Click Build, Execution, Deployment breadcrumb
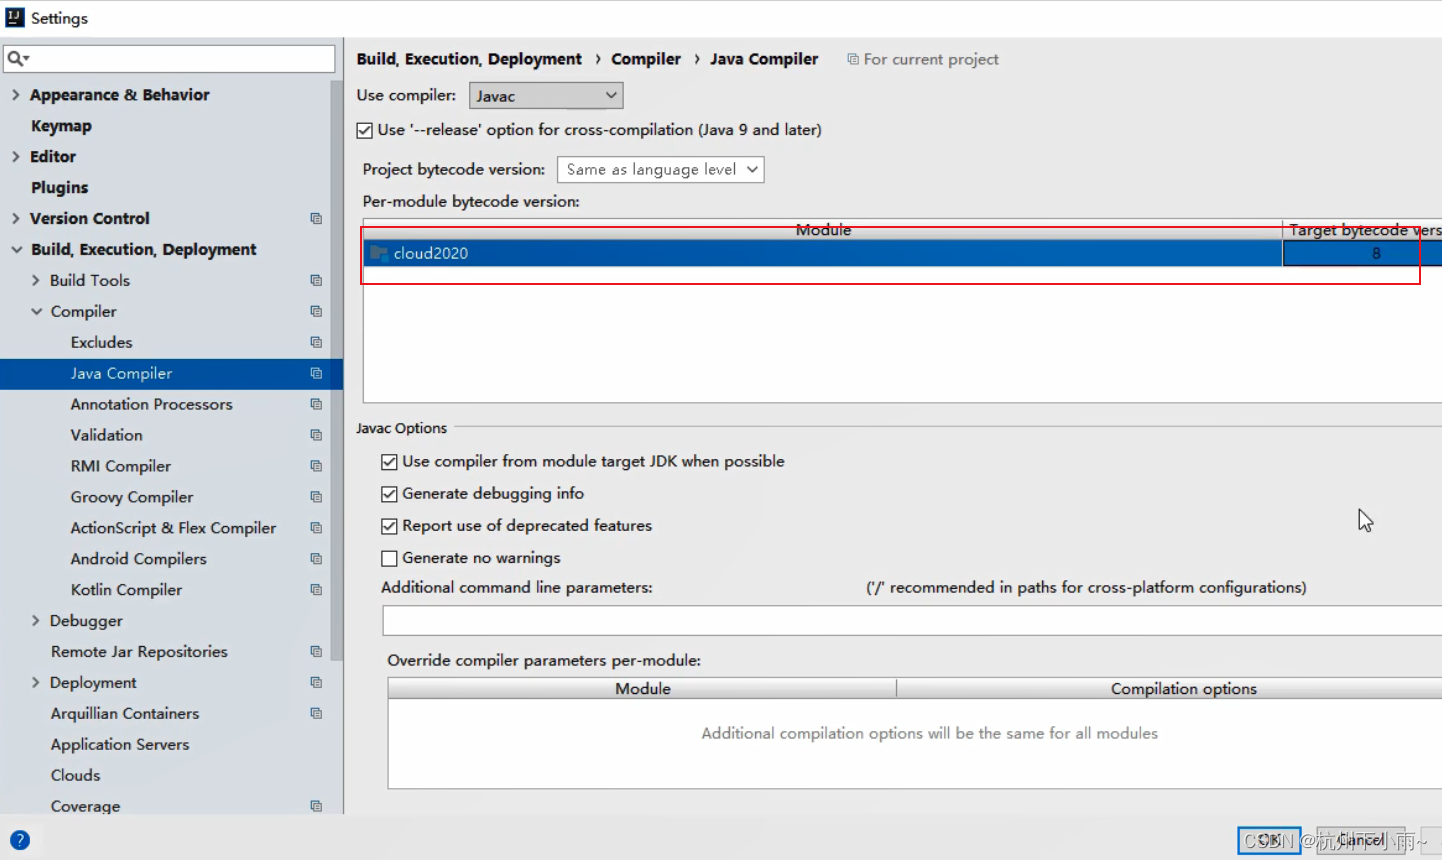The height and width of the screenshot is (860, 1442). (x=469, y=59)
